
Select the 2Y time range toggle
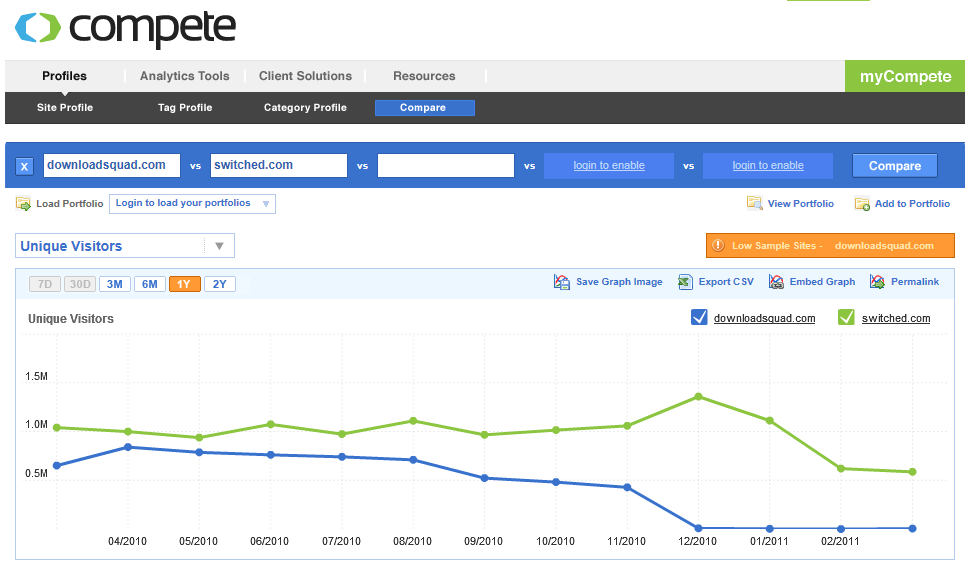click(219, 284)
